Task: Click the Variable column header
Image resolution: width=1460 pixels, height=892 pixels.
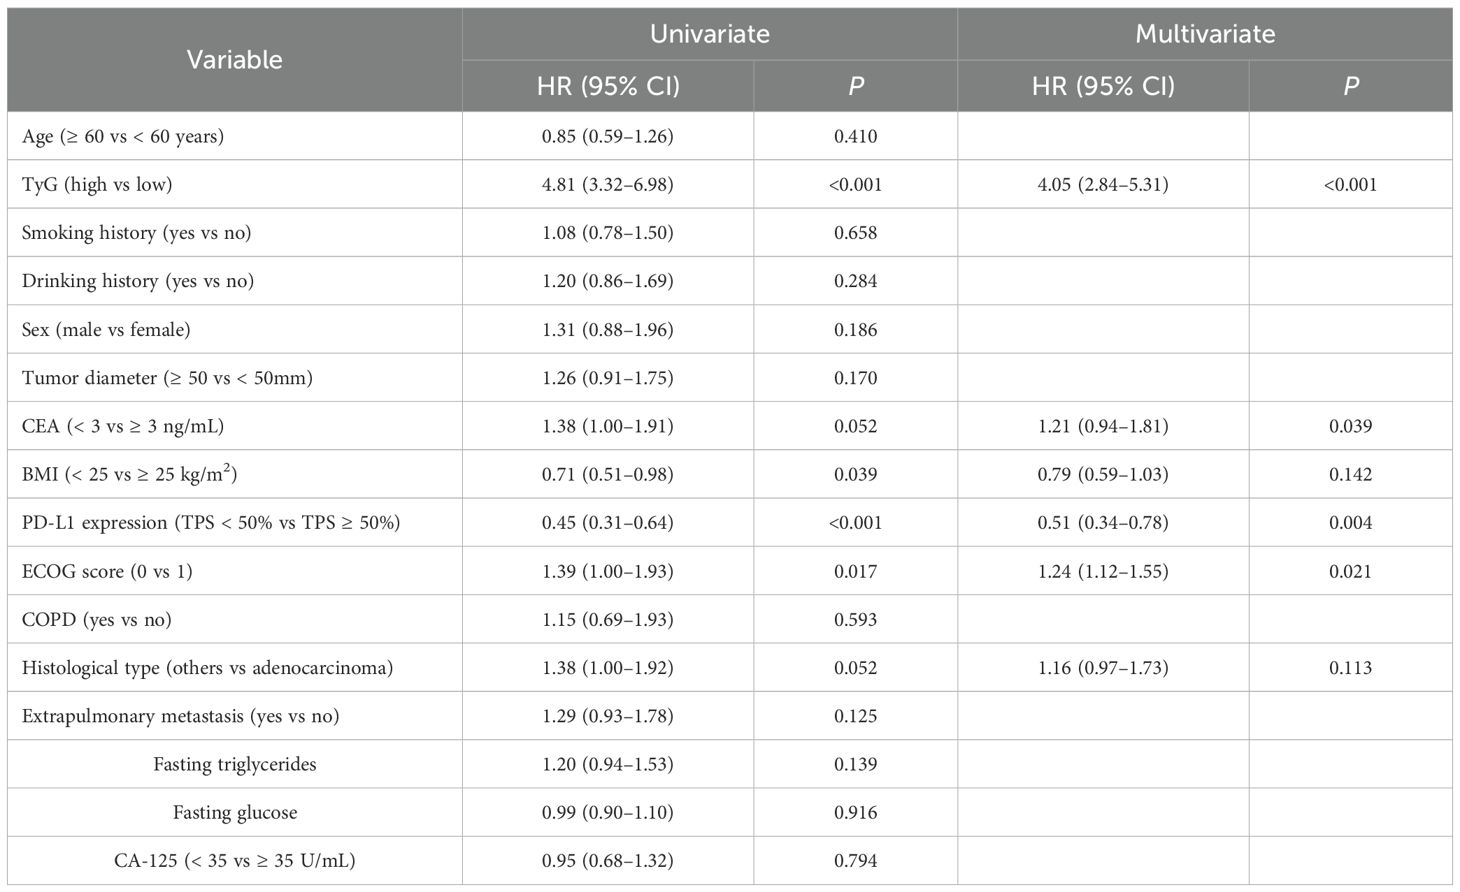Action: click(234, 60)
